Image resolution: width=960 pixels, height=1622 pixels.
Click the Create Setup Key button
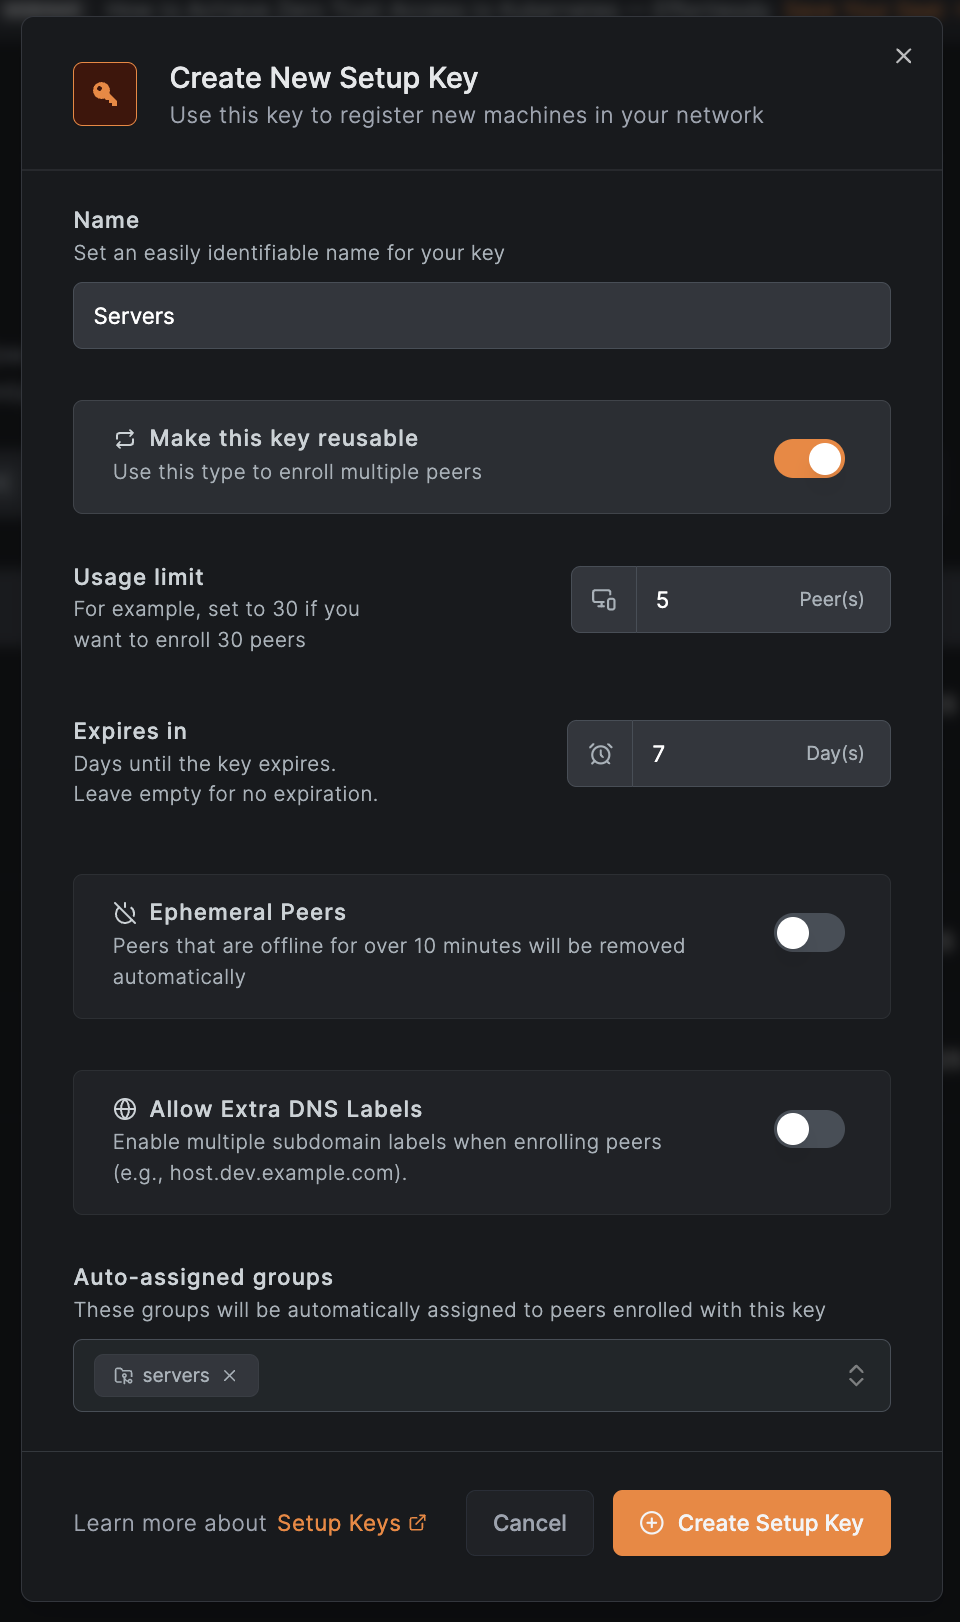pos(751,1523)
